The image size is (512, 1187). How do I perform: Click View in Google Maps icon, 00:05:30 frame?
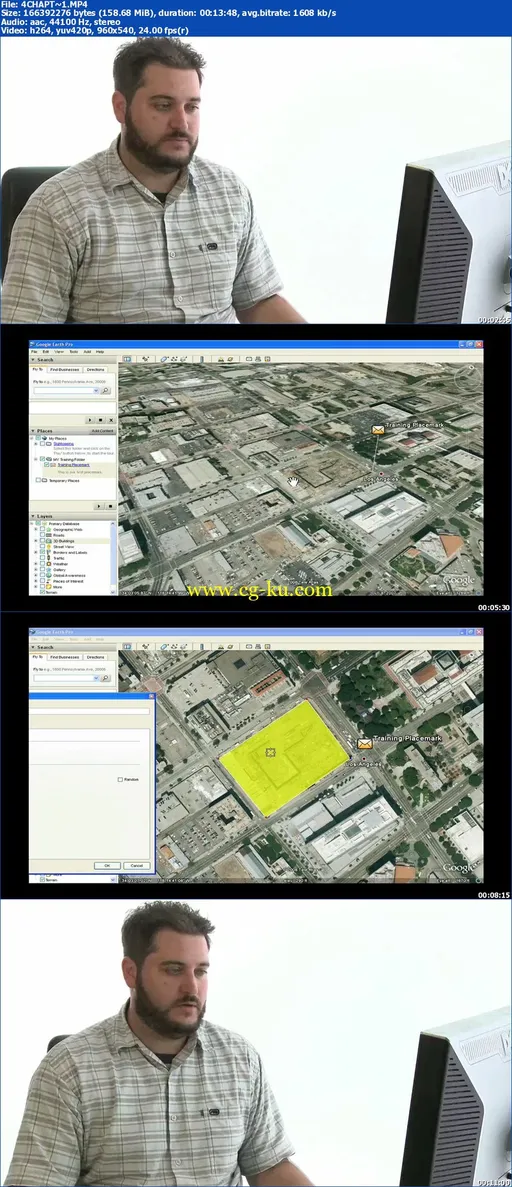point(267,359)
